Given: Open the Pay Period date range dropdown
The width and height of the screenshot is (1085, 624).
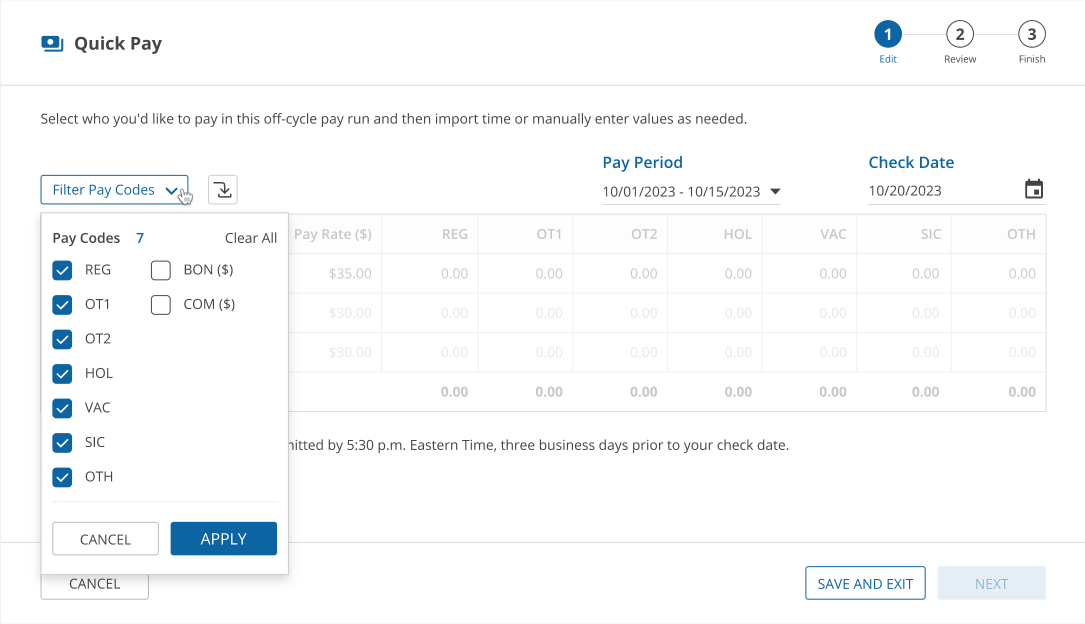Looking at the screenshot, I should (691, 192).
